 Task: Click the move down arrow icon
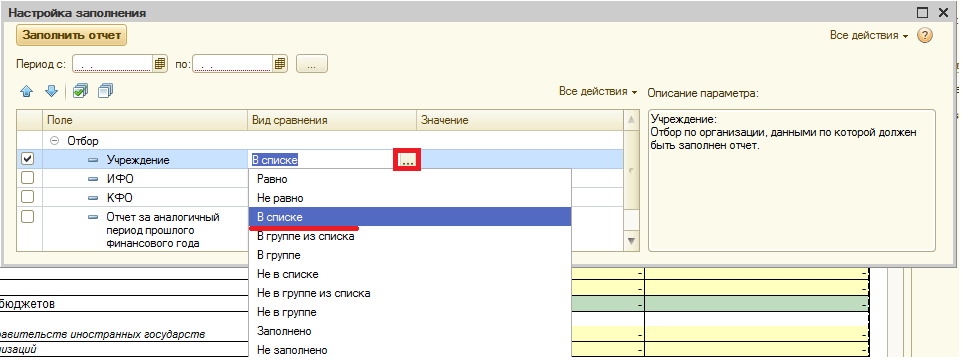[x=52, y=92]
